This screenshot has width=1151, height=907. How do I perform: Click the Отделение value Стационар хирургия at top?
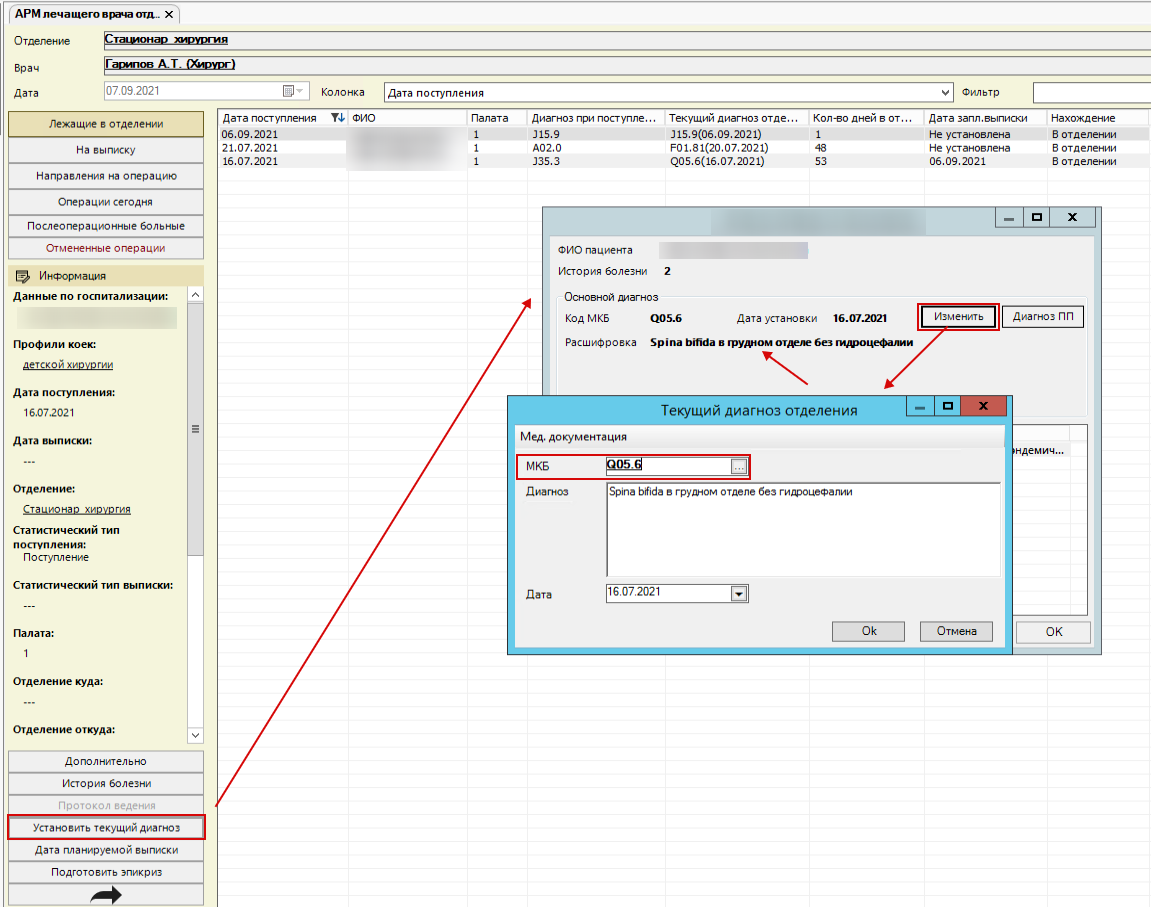tap(166, 40)
